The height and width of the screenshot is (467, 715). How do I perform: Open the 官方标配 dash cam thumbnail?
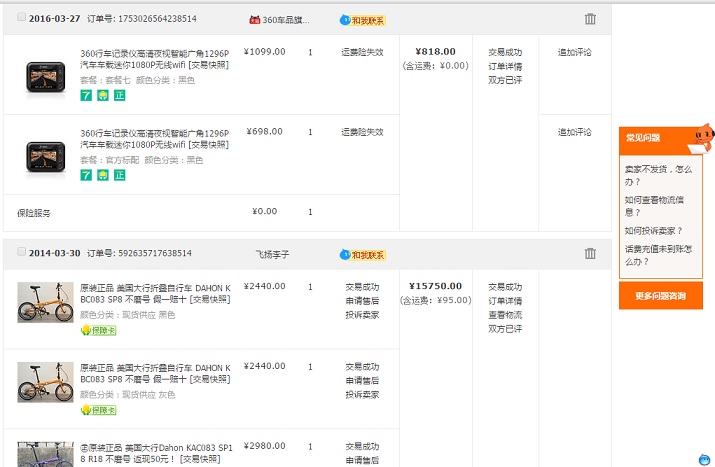pos(46,157)
